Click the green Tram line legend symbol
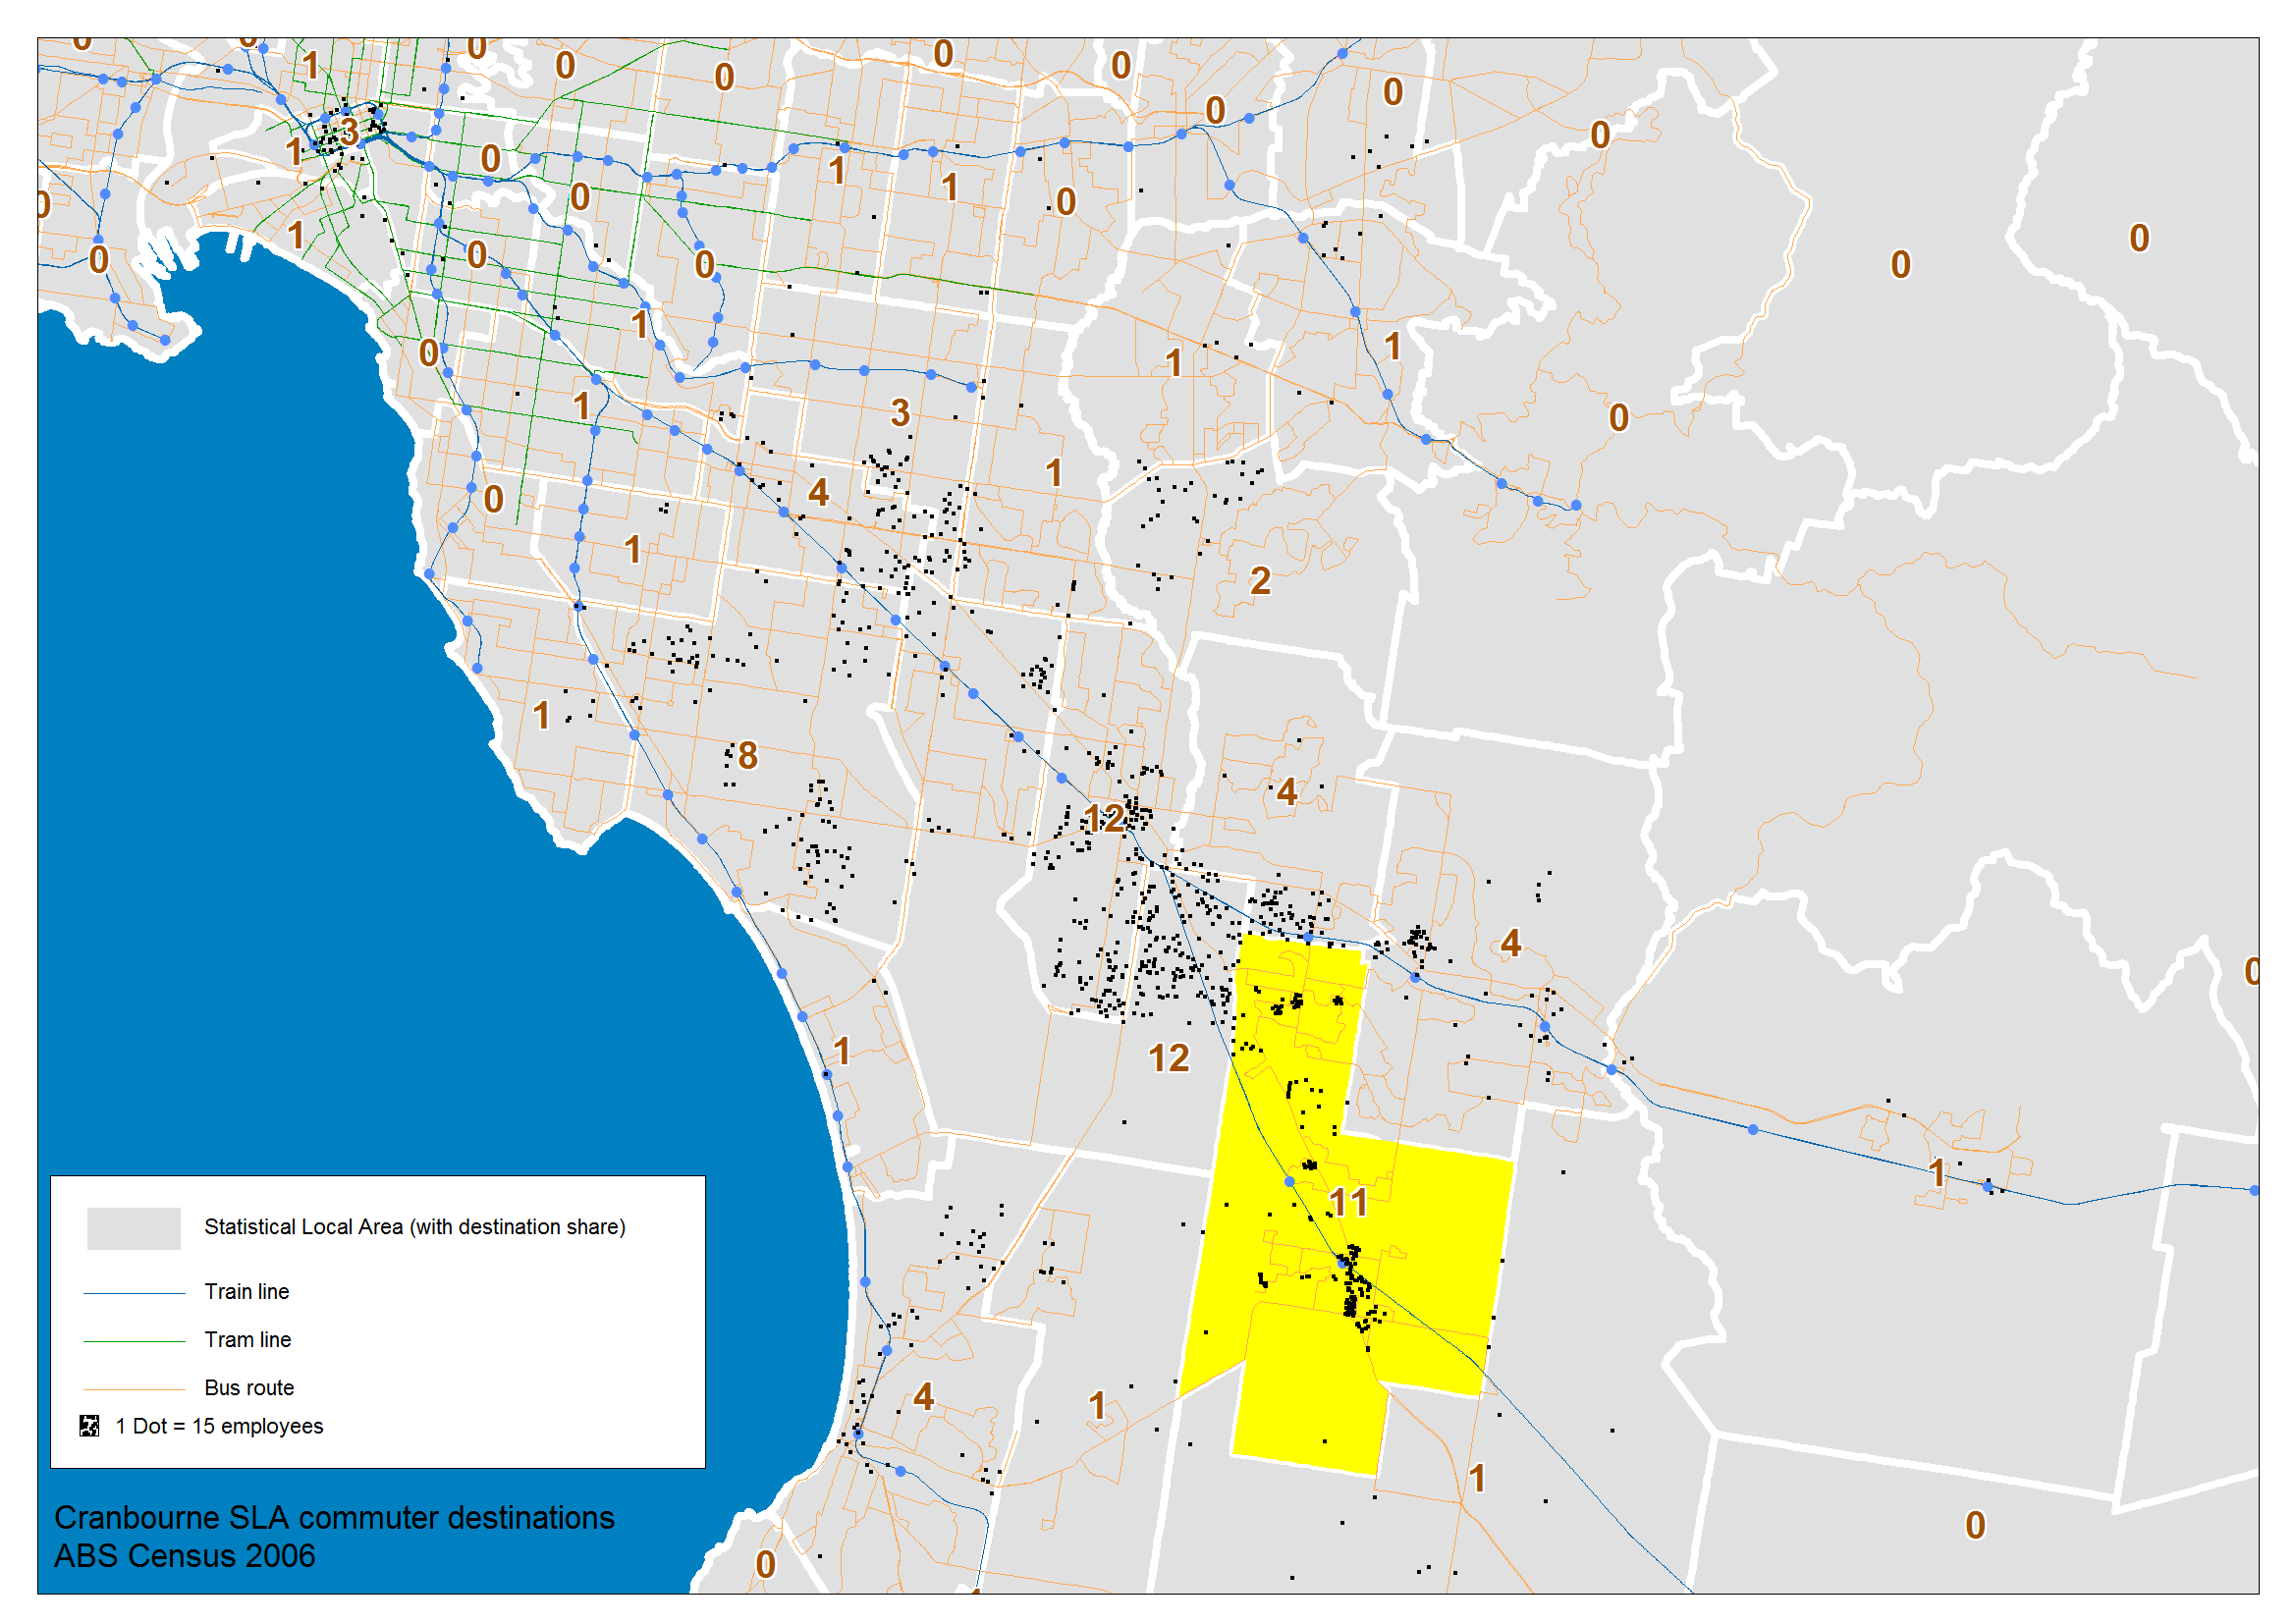Screen dimensions: 2295x1624 (x=134, y=1341)
